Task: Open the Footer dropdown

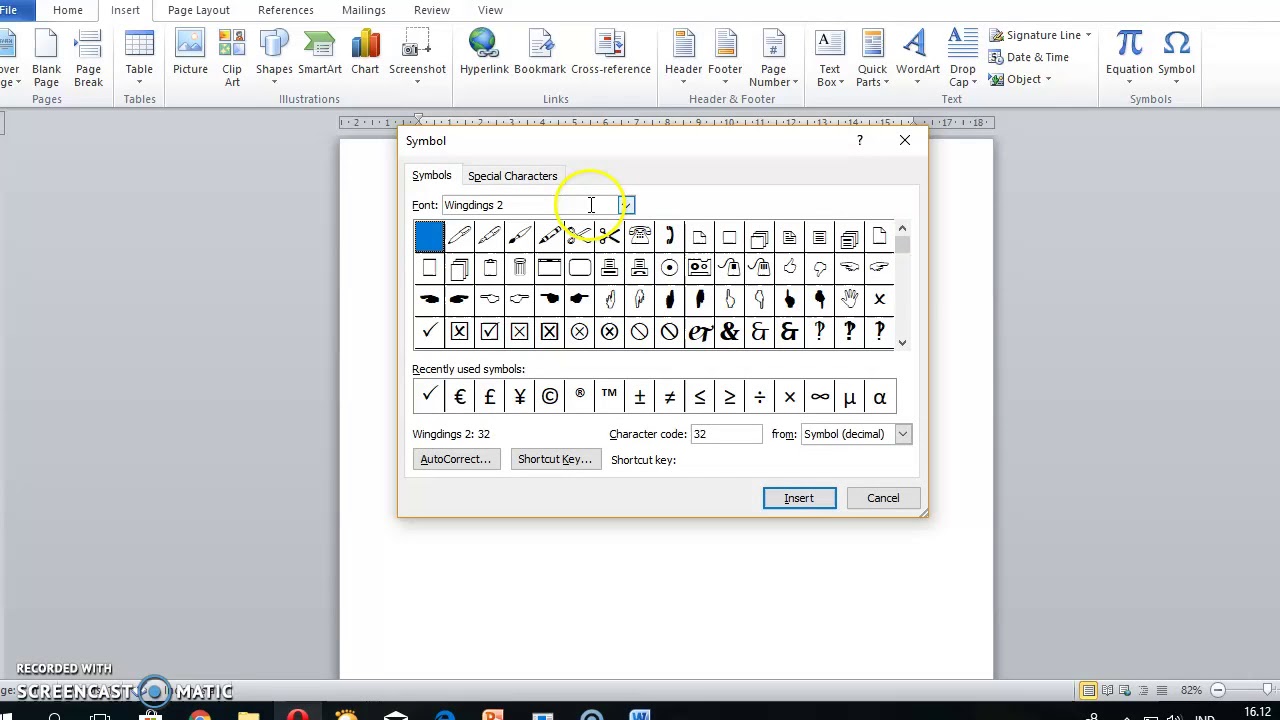Action: coord(725,58)
